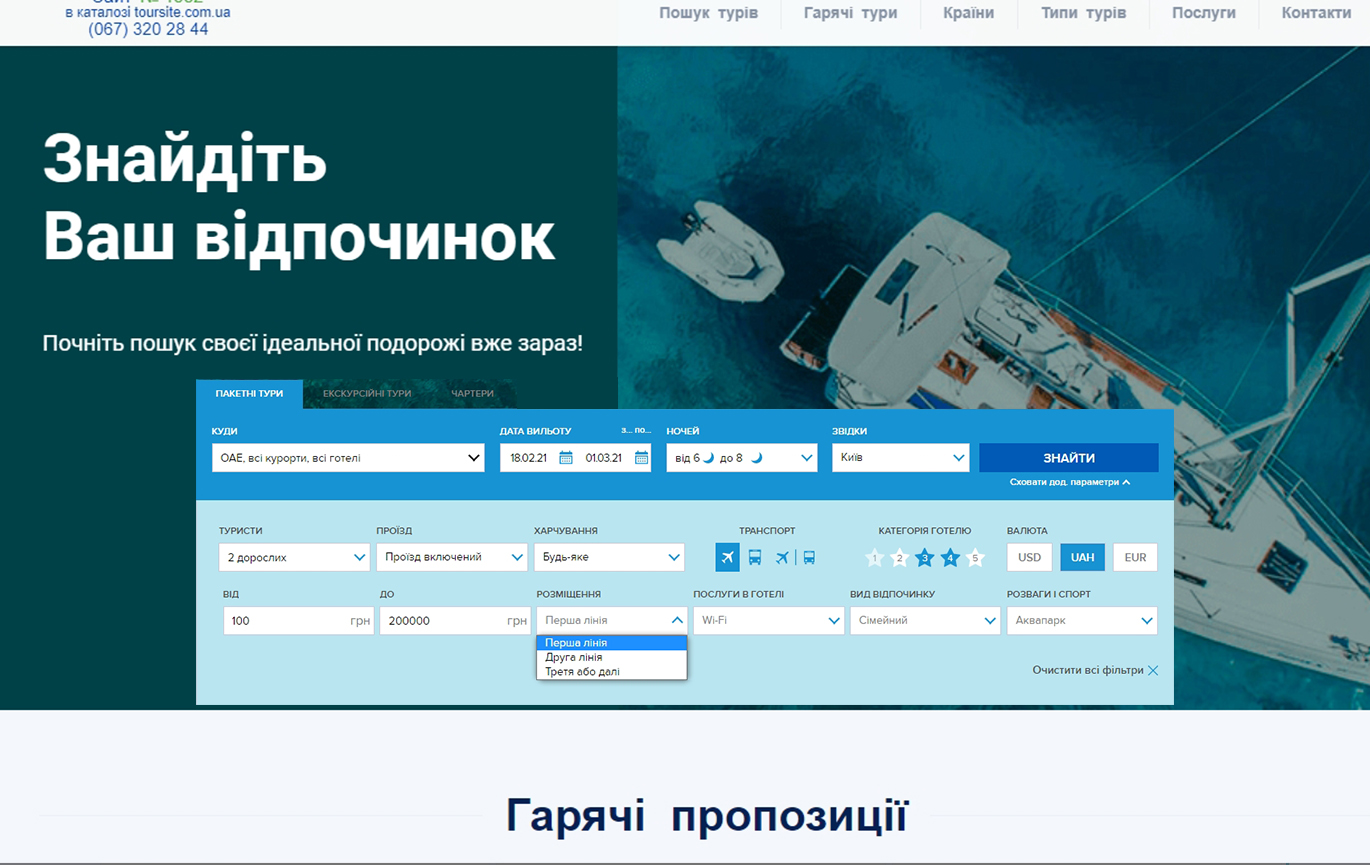Click the 18.02.21 start date field

pos(528,458)
